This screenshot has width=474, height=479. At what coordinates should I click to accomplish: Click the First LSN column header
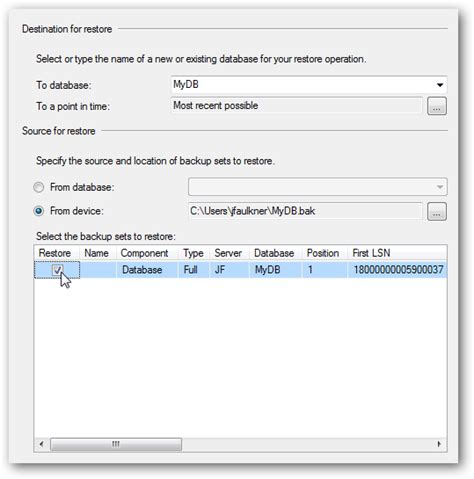[397, 253]
